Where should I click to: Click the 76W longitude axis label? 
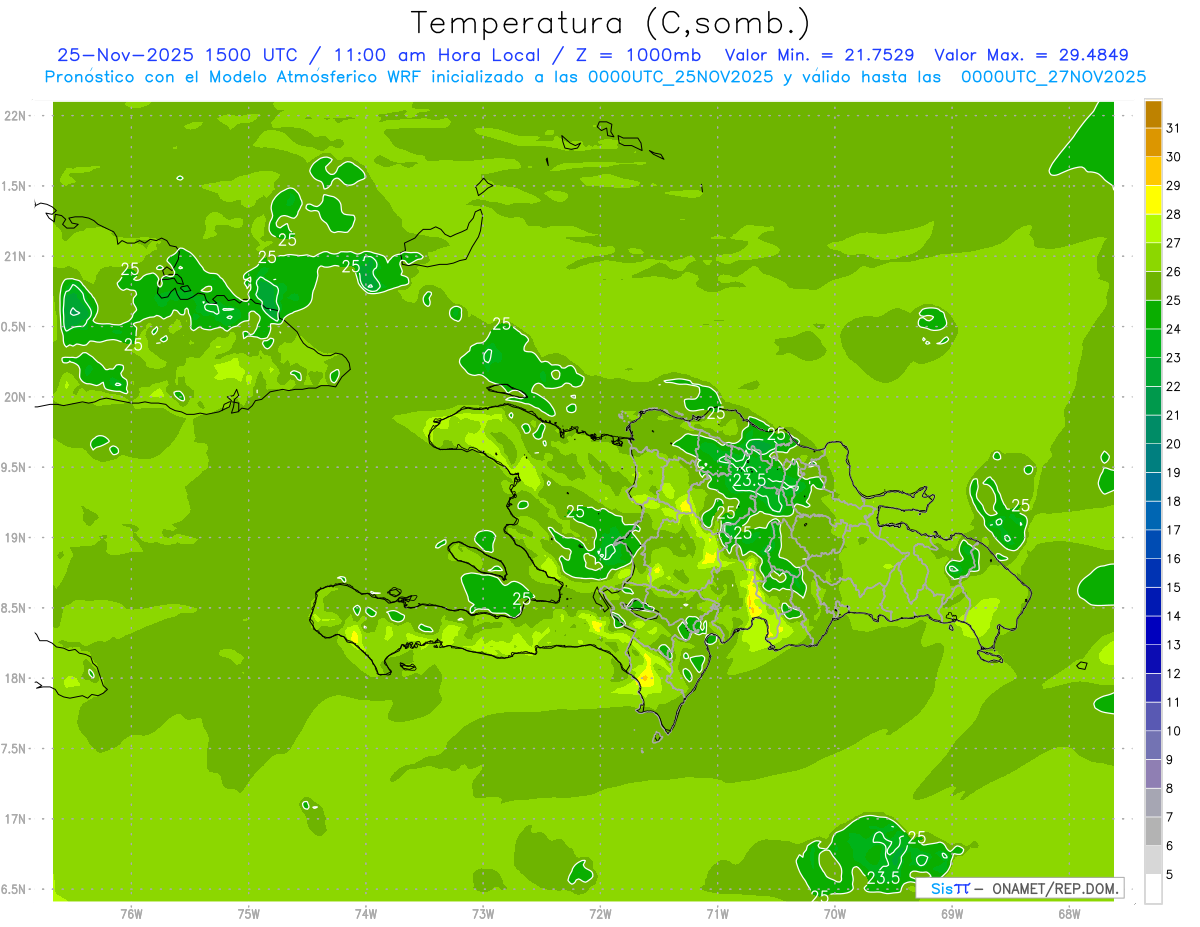point(131,913)
